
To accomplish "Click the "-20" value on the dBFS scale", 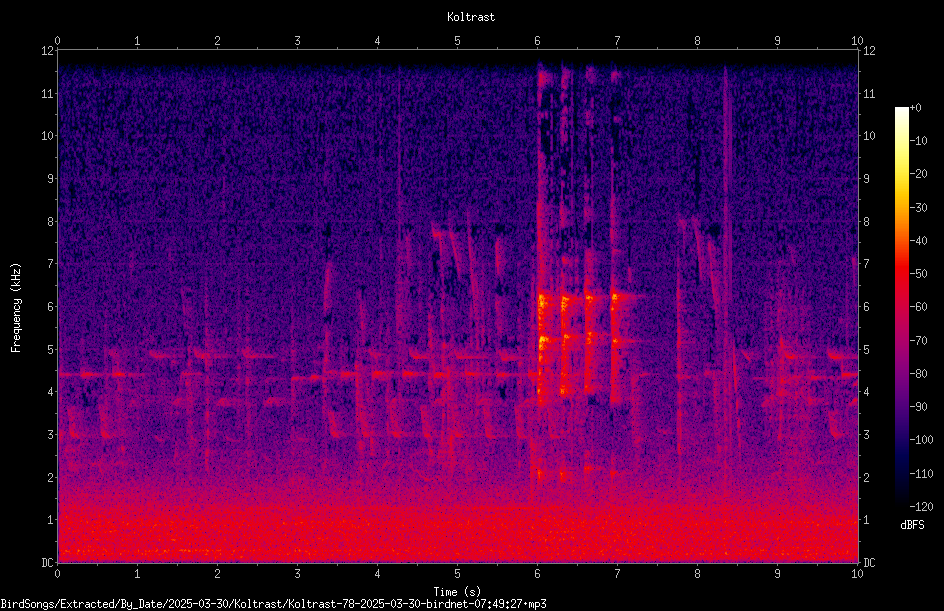I will click(x=918, y=174).
